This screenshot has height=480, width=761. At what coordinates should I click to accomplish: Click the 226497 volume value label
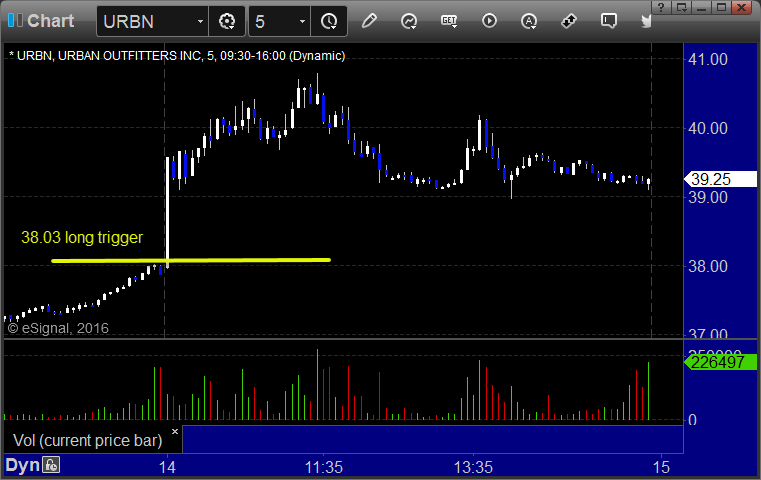pyautogui.click(x=720, y=362)
